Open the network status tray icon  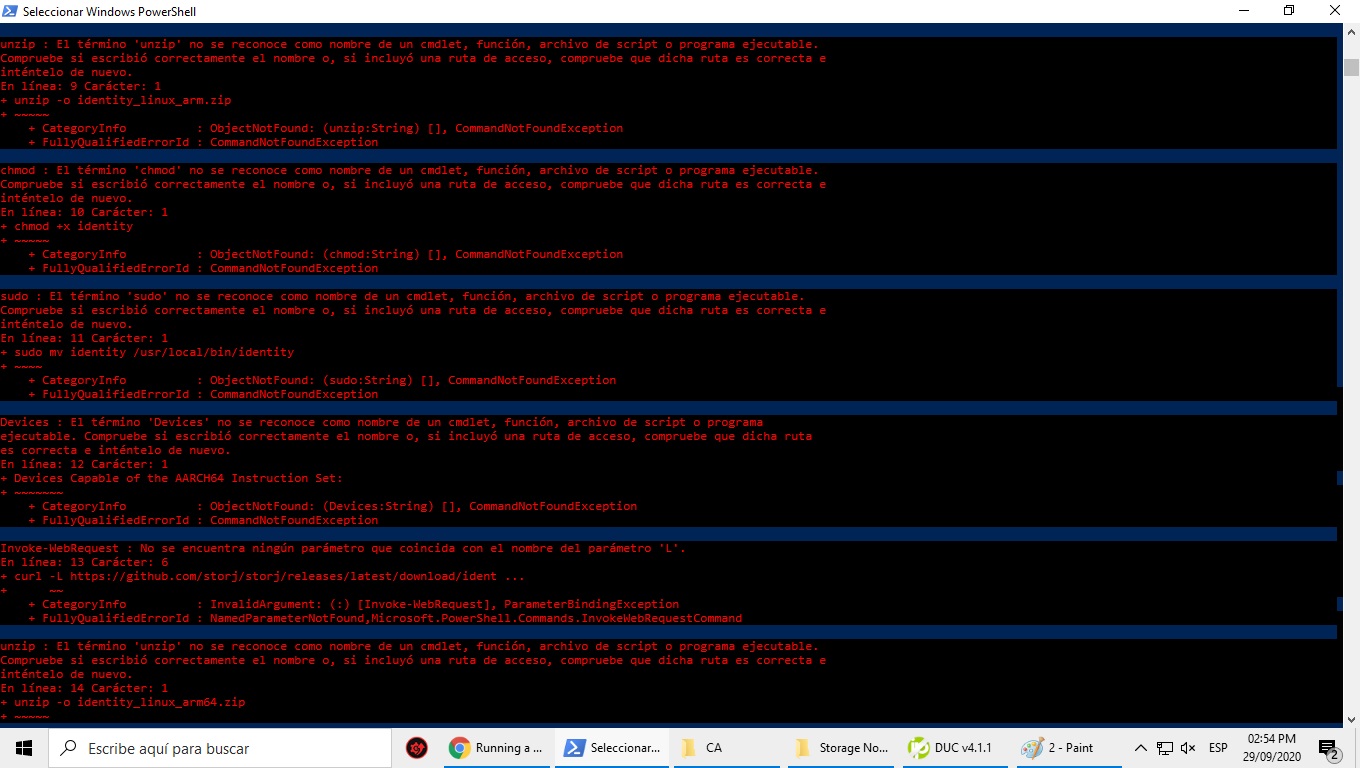(1165, 748)
